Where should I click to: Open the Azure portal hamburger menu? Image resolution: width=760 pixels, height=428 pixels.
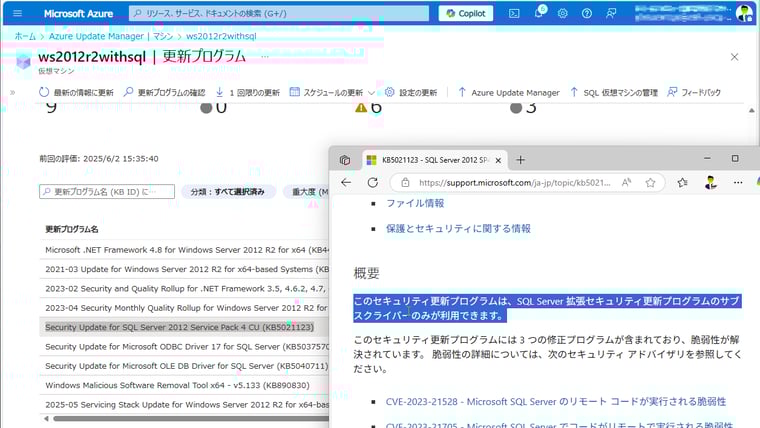pos(17,13)
